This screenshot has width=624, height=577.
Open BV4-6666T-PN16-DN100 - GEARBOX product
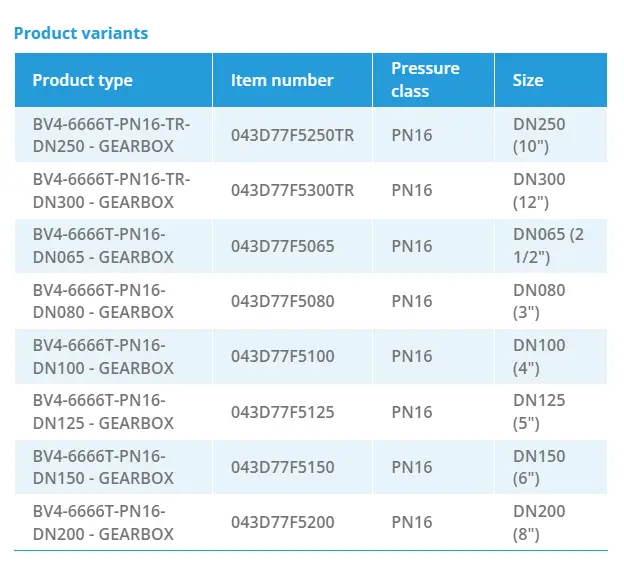103,356
